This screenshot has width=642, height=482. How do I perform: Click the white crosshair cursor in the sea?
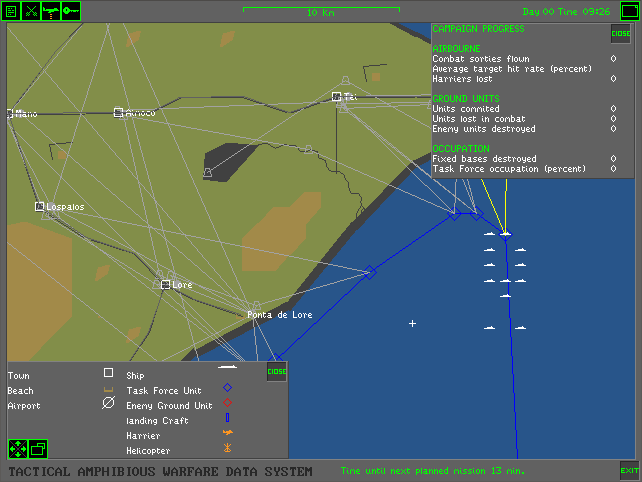click(412, 323)
